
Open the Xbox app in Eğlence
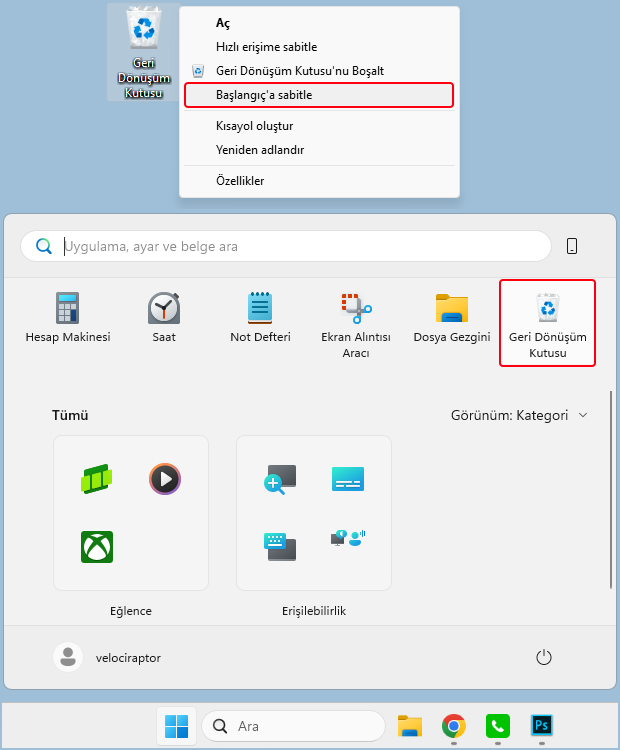[97, 547]
